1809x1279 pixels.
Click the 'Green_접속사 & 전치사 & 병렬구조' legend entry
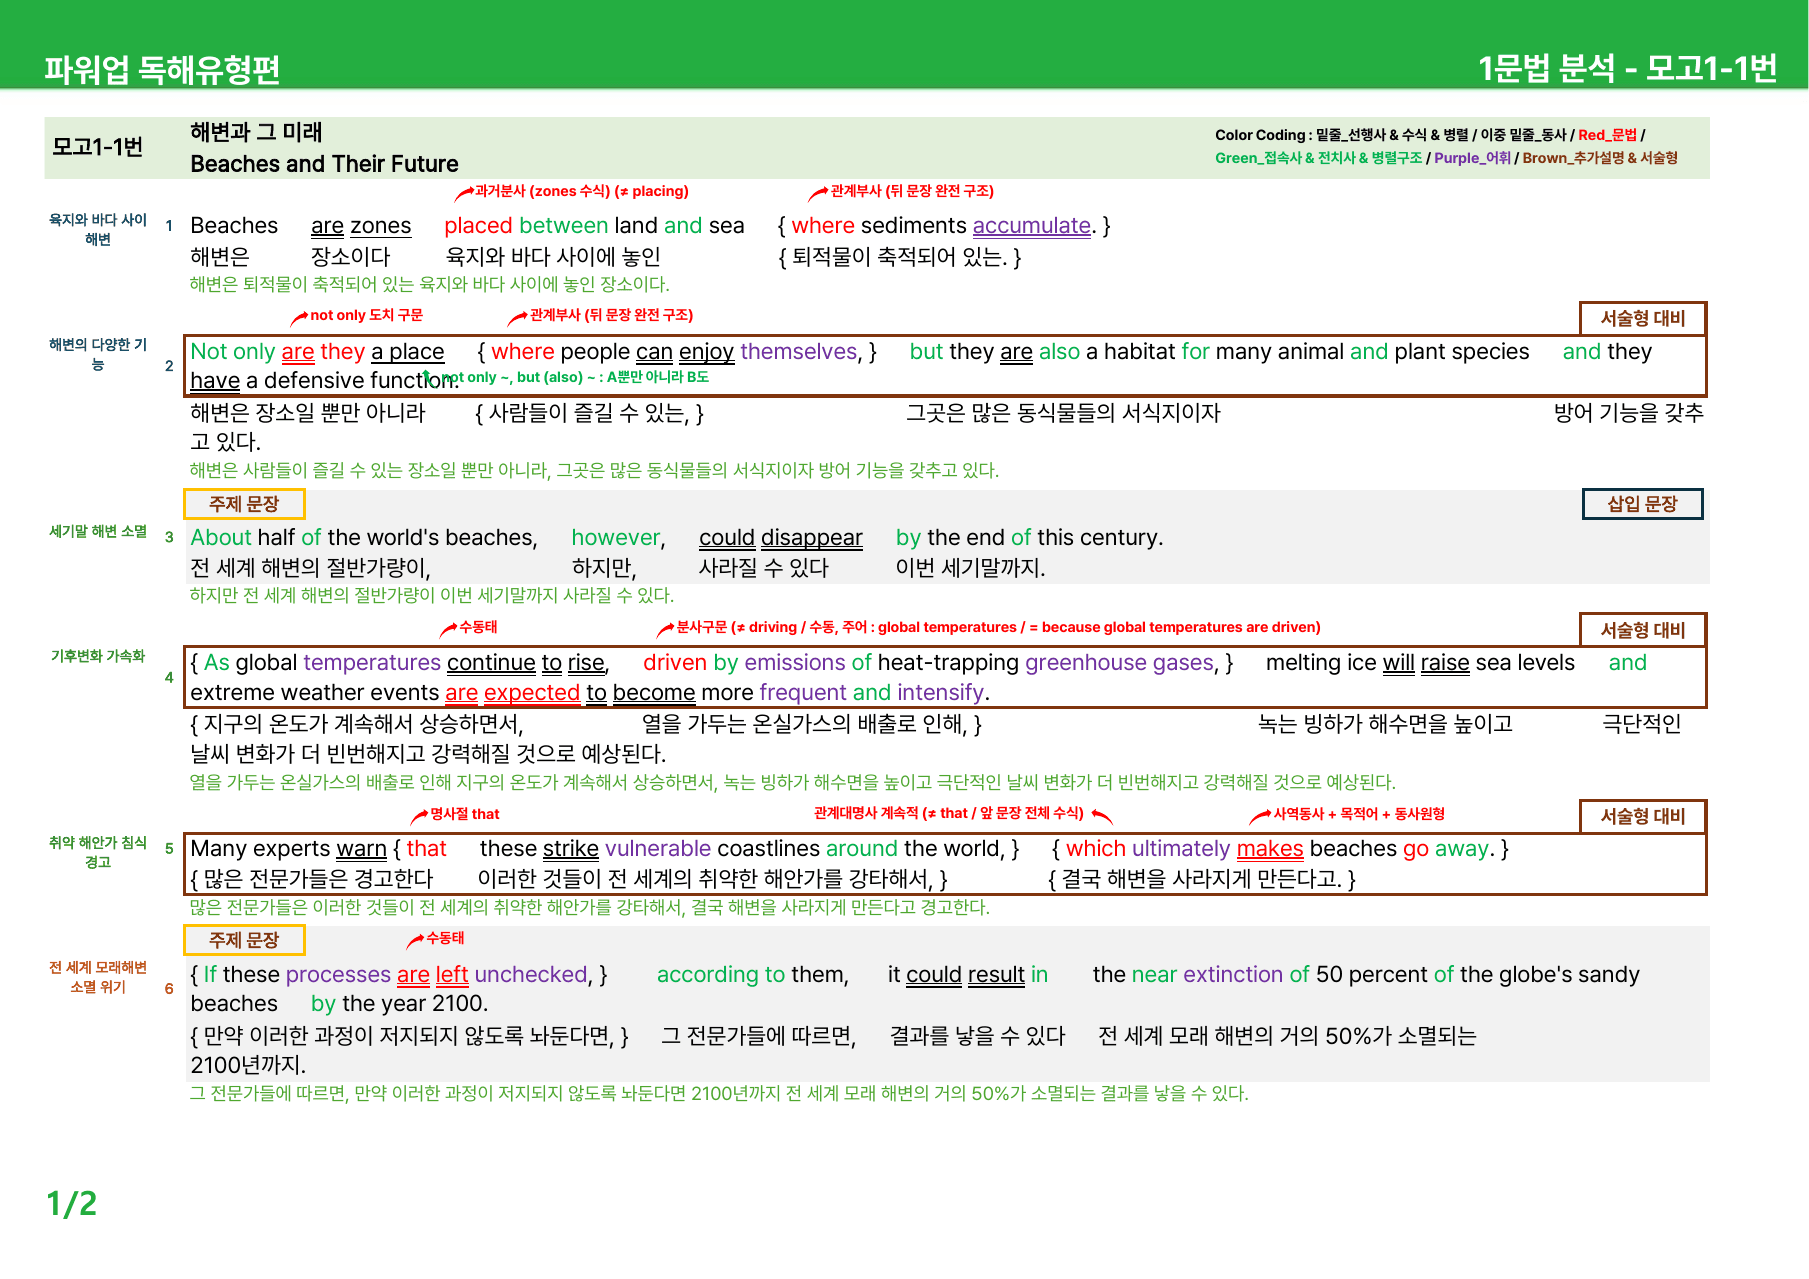pyautogui.click(x=1318, y=158)
